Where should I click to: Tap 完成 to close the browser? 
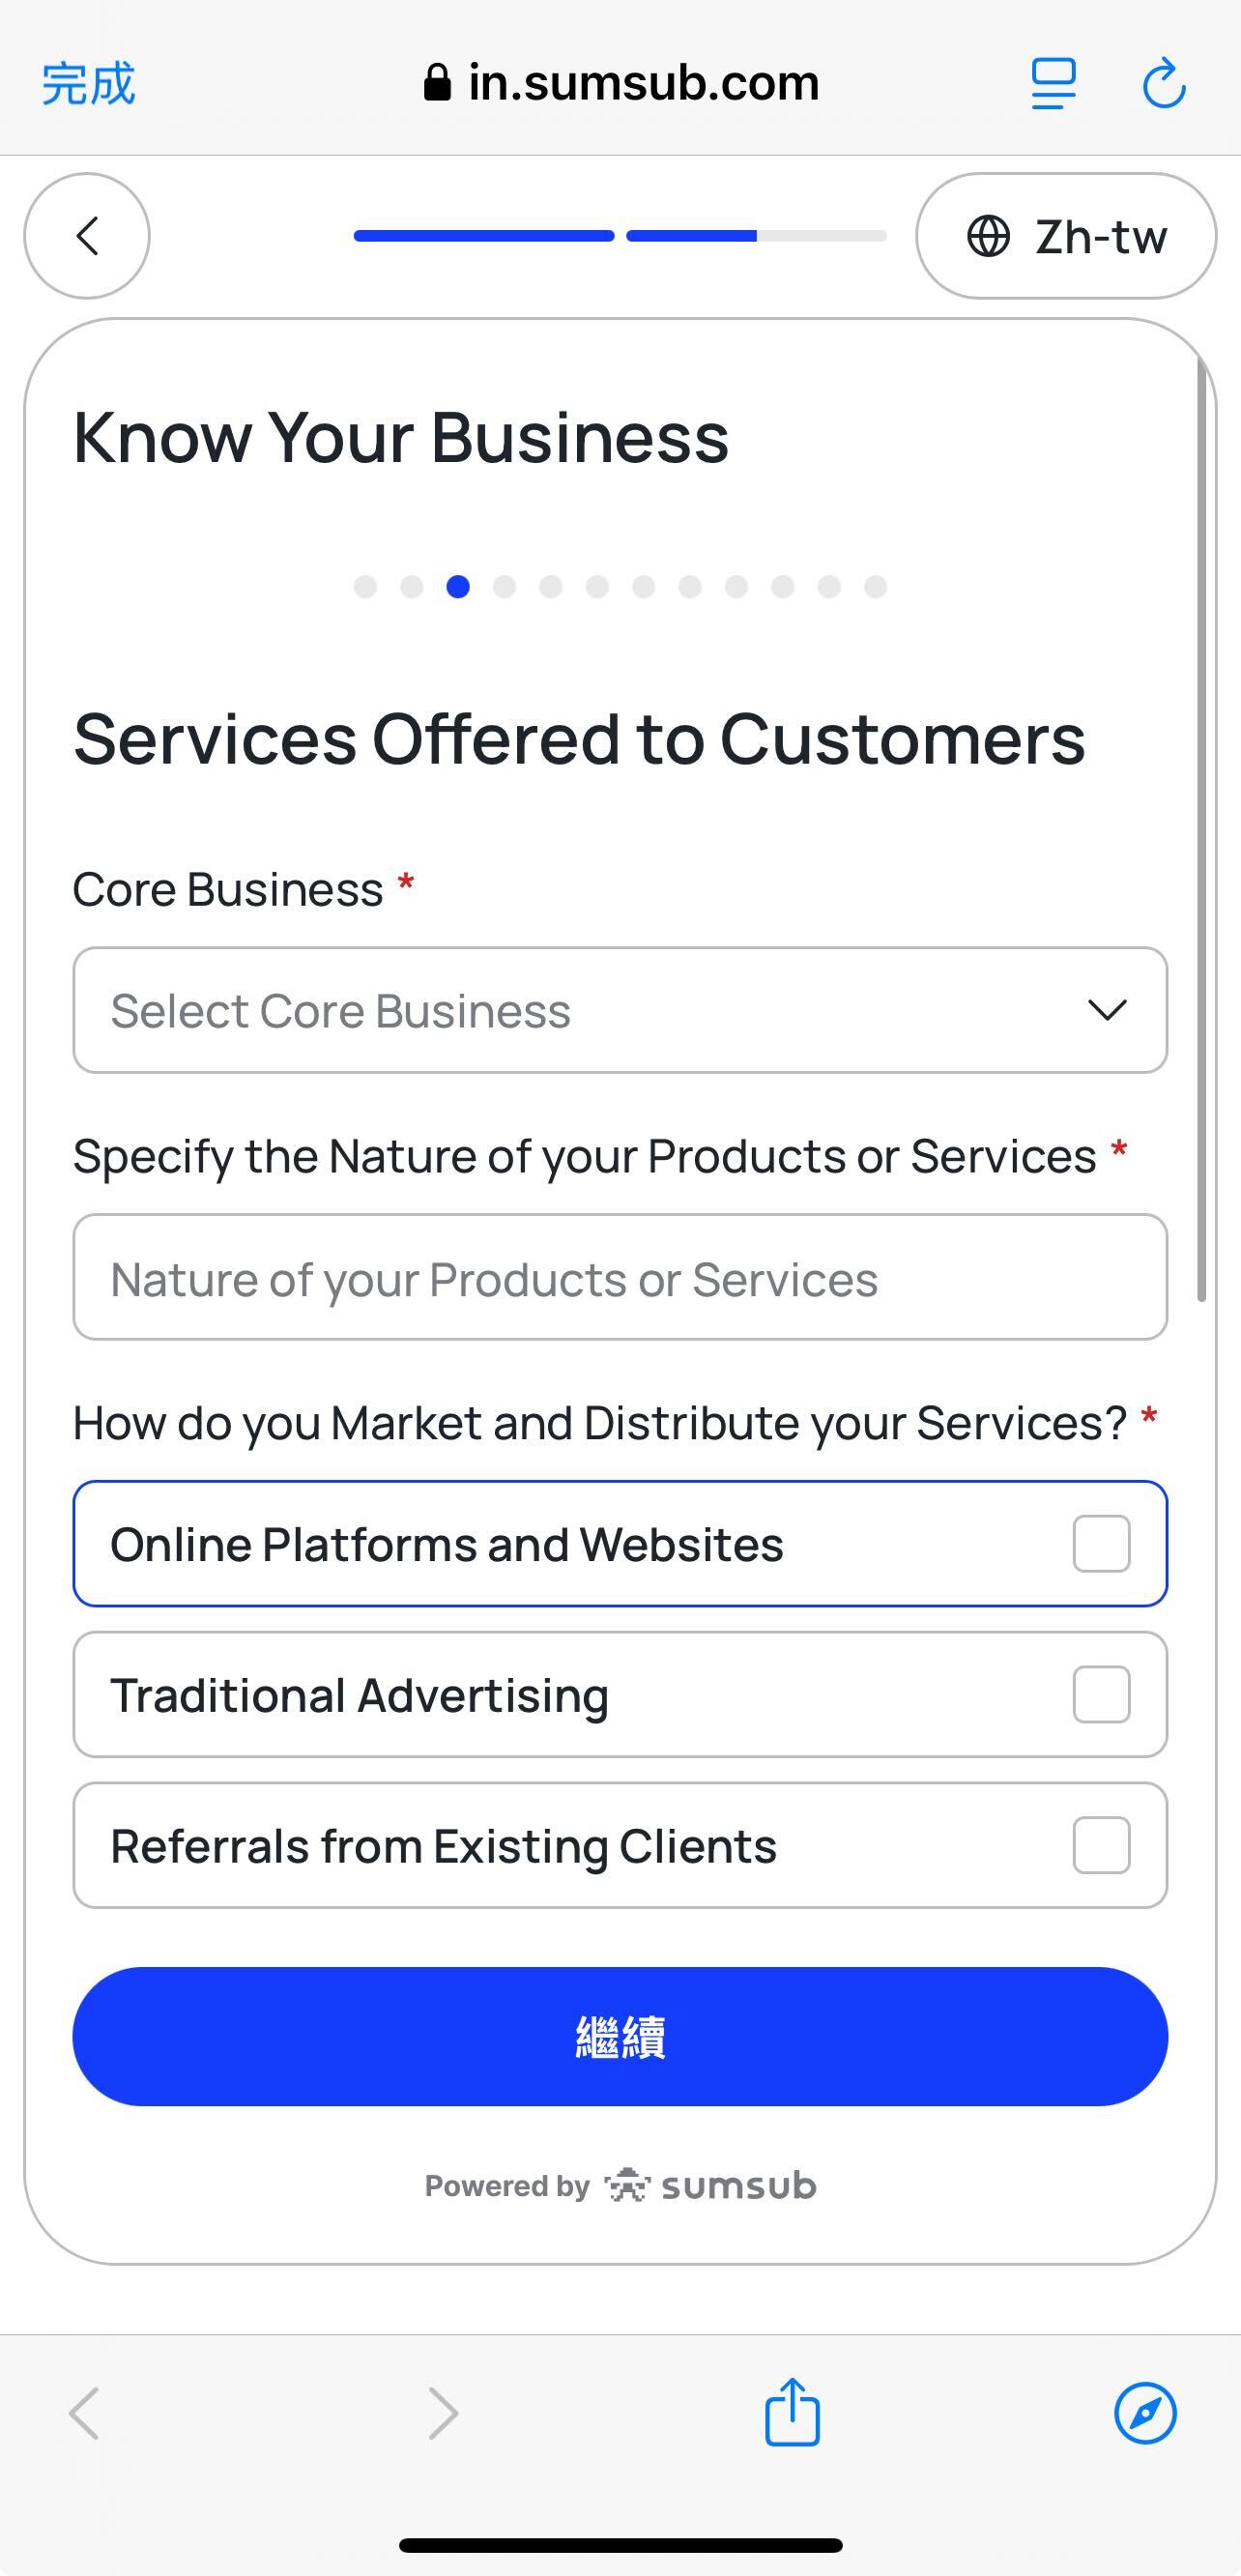click(88, 83)
